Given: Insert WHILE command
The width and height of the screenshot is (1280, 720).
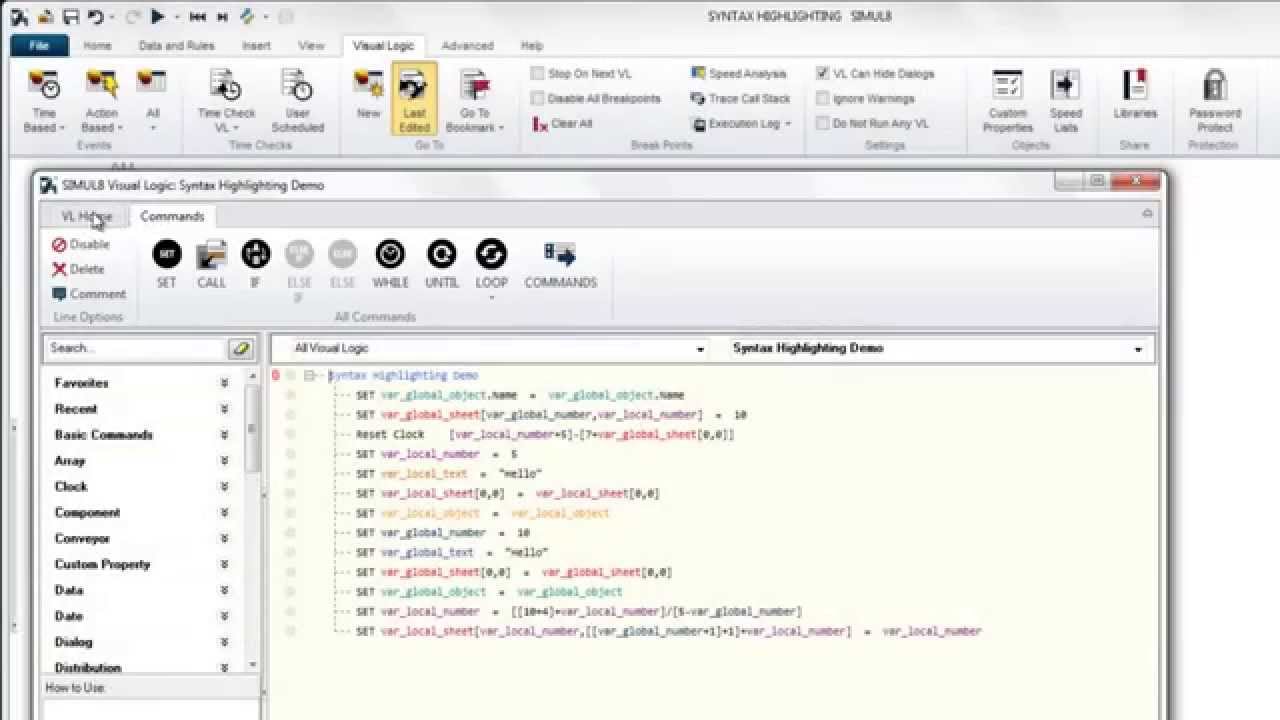Looking at the screenshot, I should (390, 265).
